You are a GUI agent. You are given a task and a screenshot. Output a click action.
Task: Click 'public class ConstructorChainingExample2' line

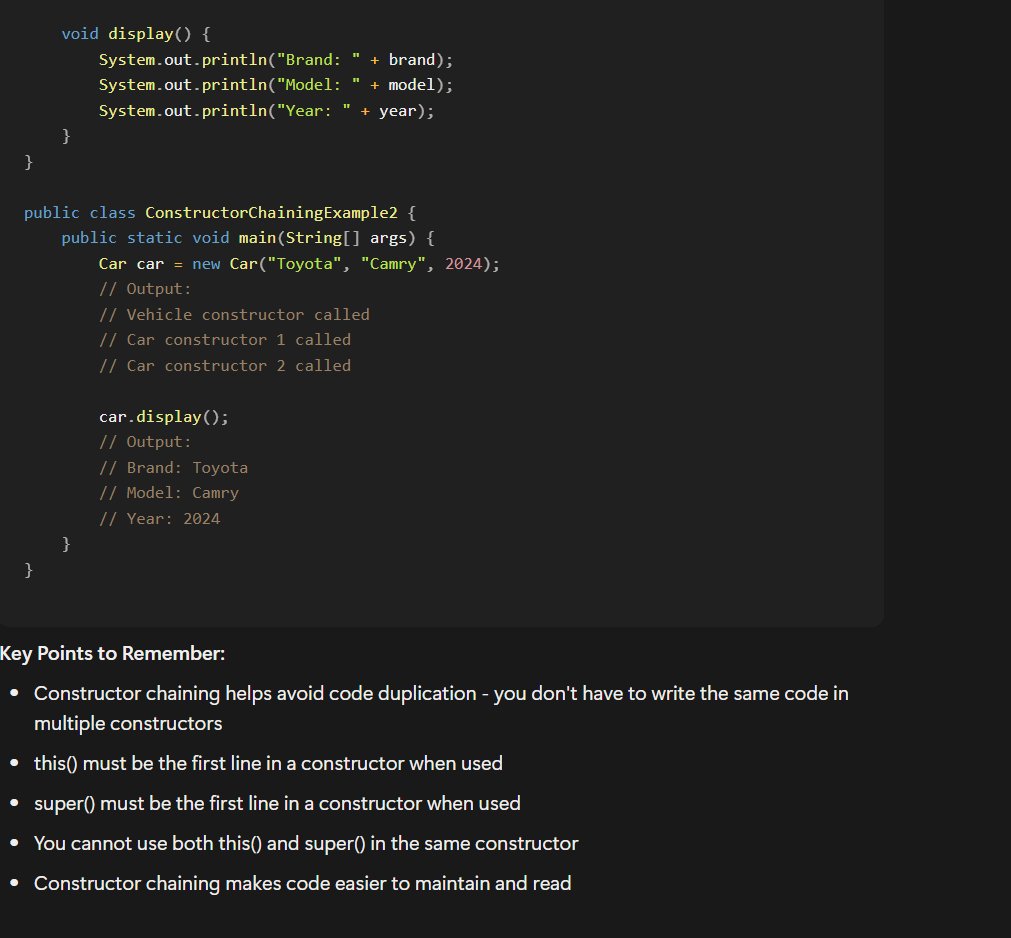(220, 212)
